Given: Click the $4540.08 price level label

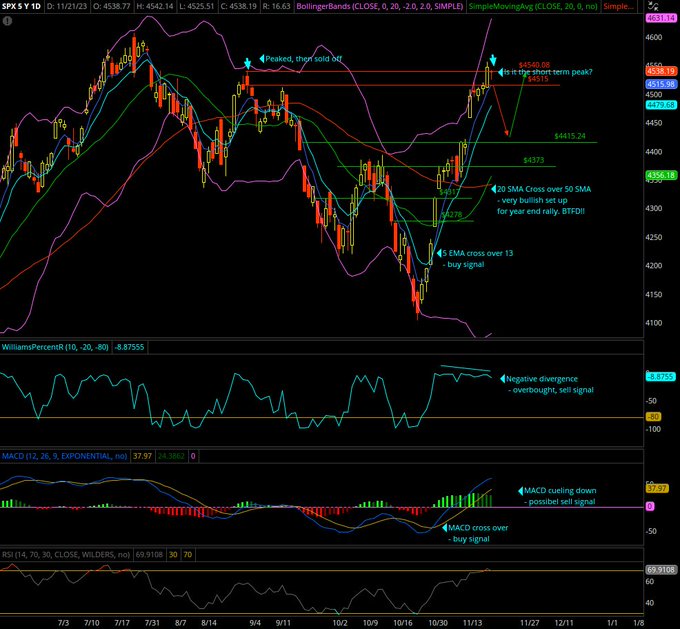Looking at the screenshot, I should pos(534,65).
